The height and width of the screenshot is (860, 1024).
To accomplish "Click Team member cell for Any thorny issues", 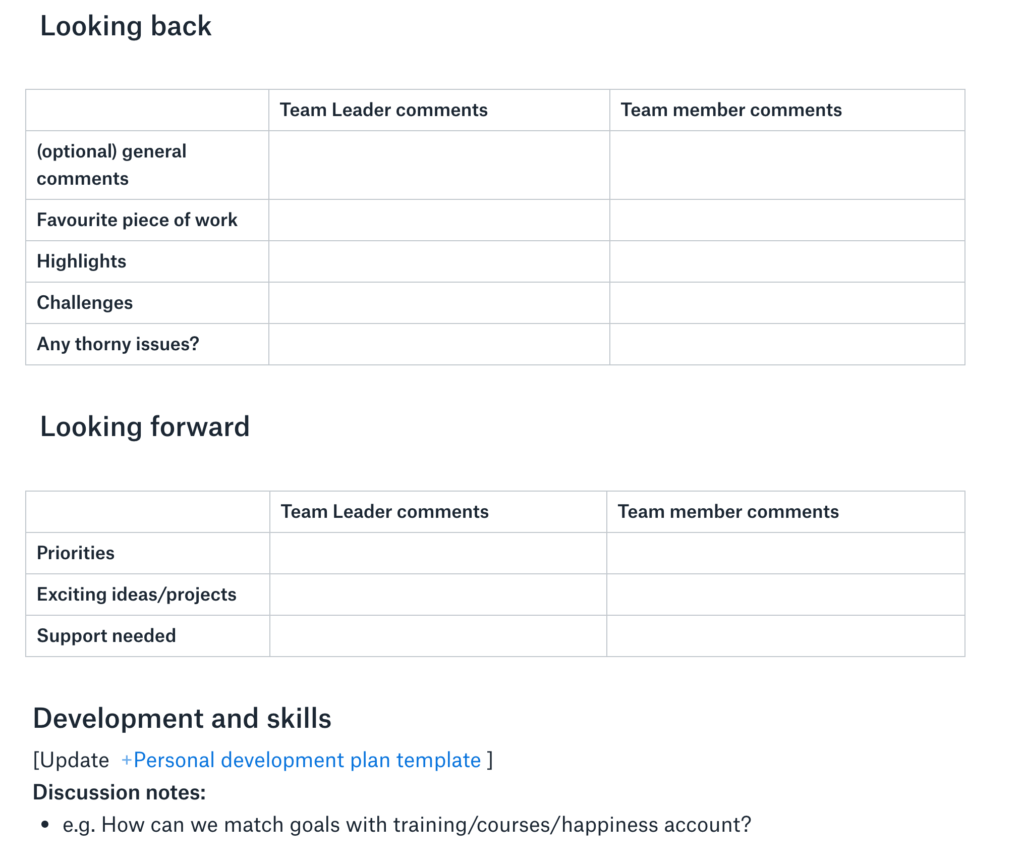I will [787, 344].
